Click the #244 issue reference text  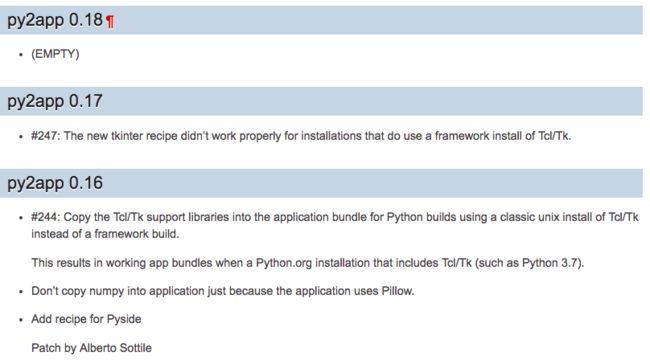46,217
